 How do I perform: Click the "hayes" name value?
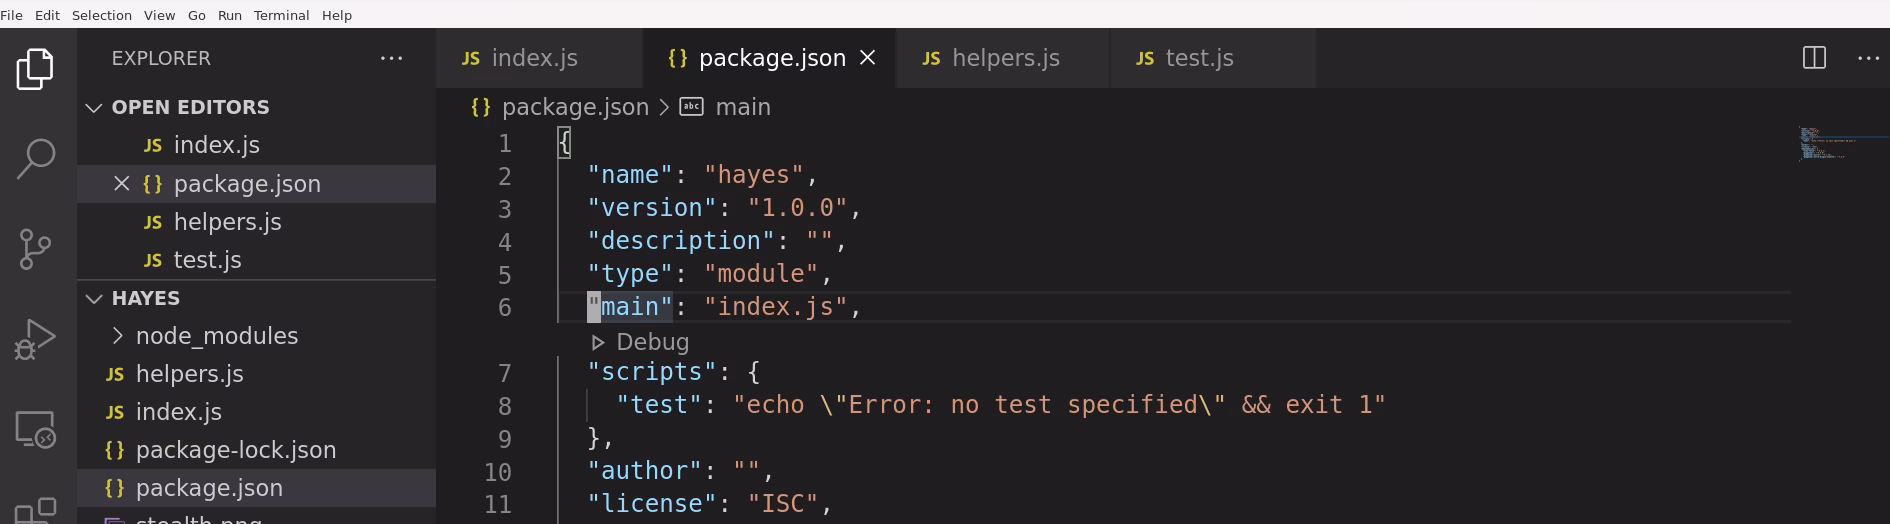click(753, 175)
